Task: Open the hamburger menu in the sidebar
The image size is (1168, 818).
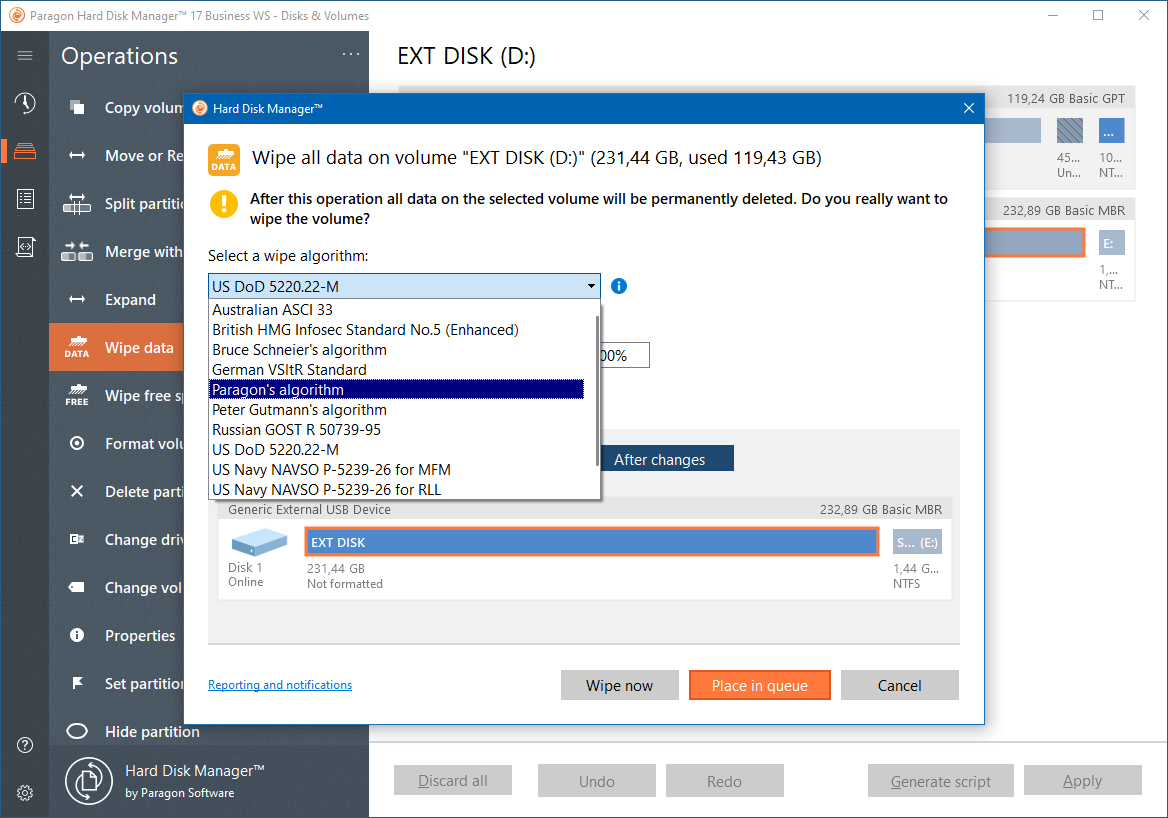Action: 25,56
